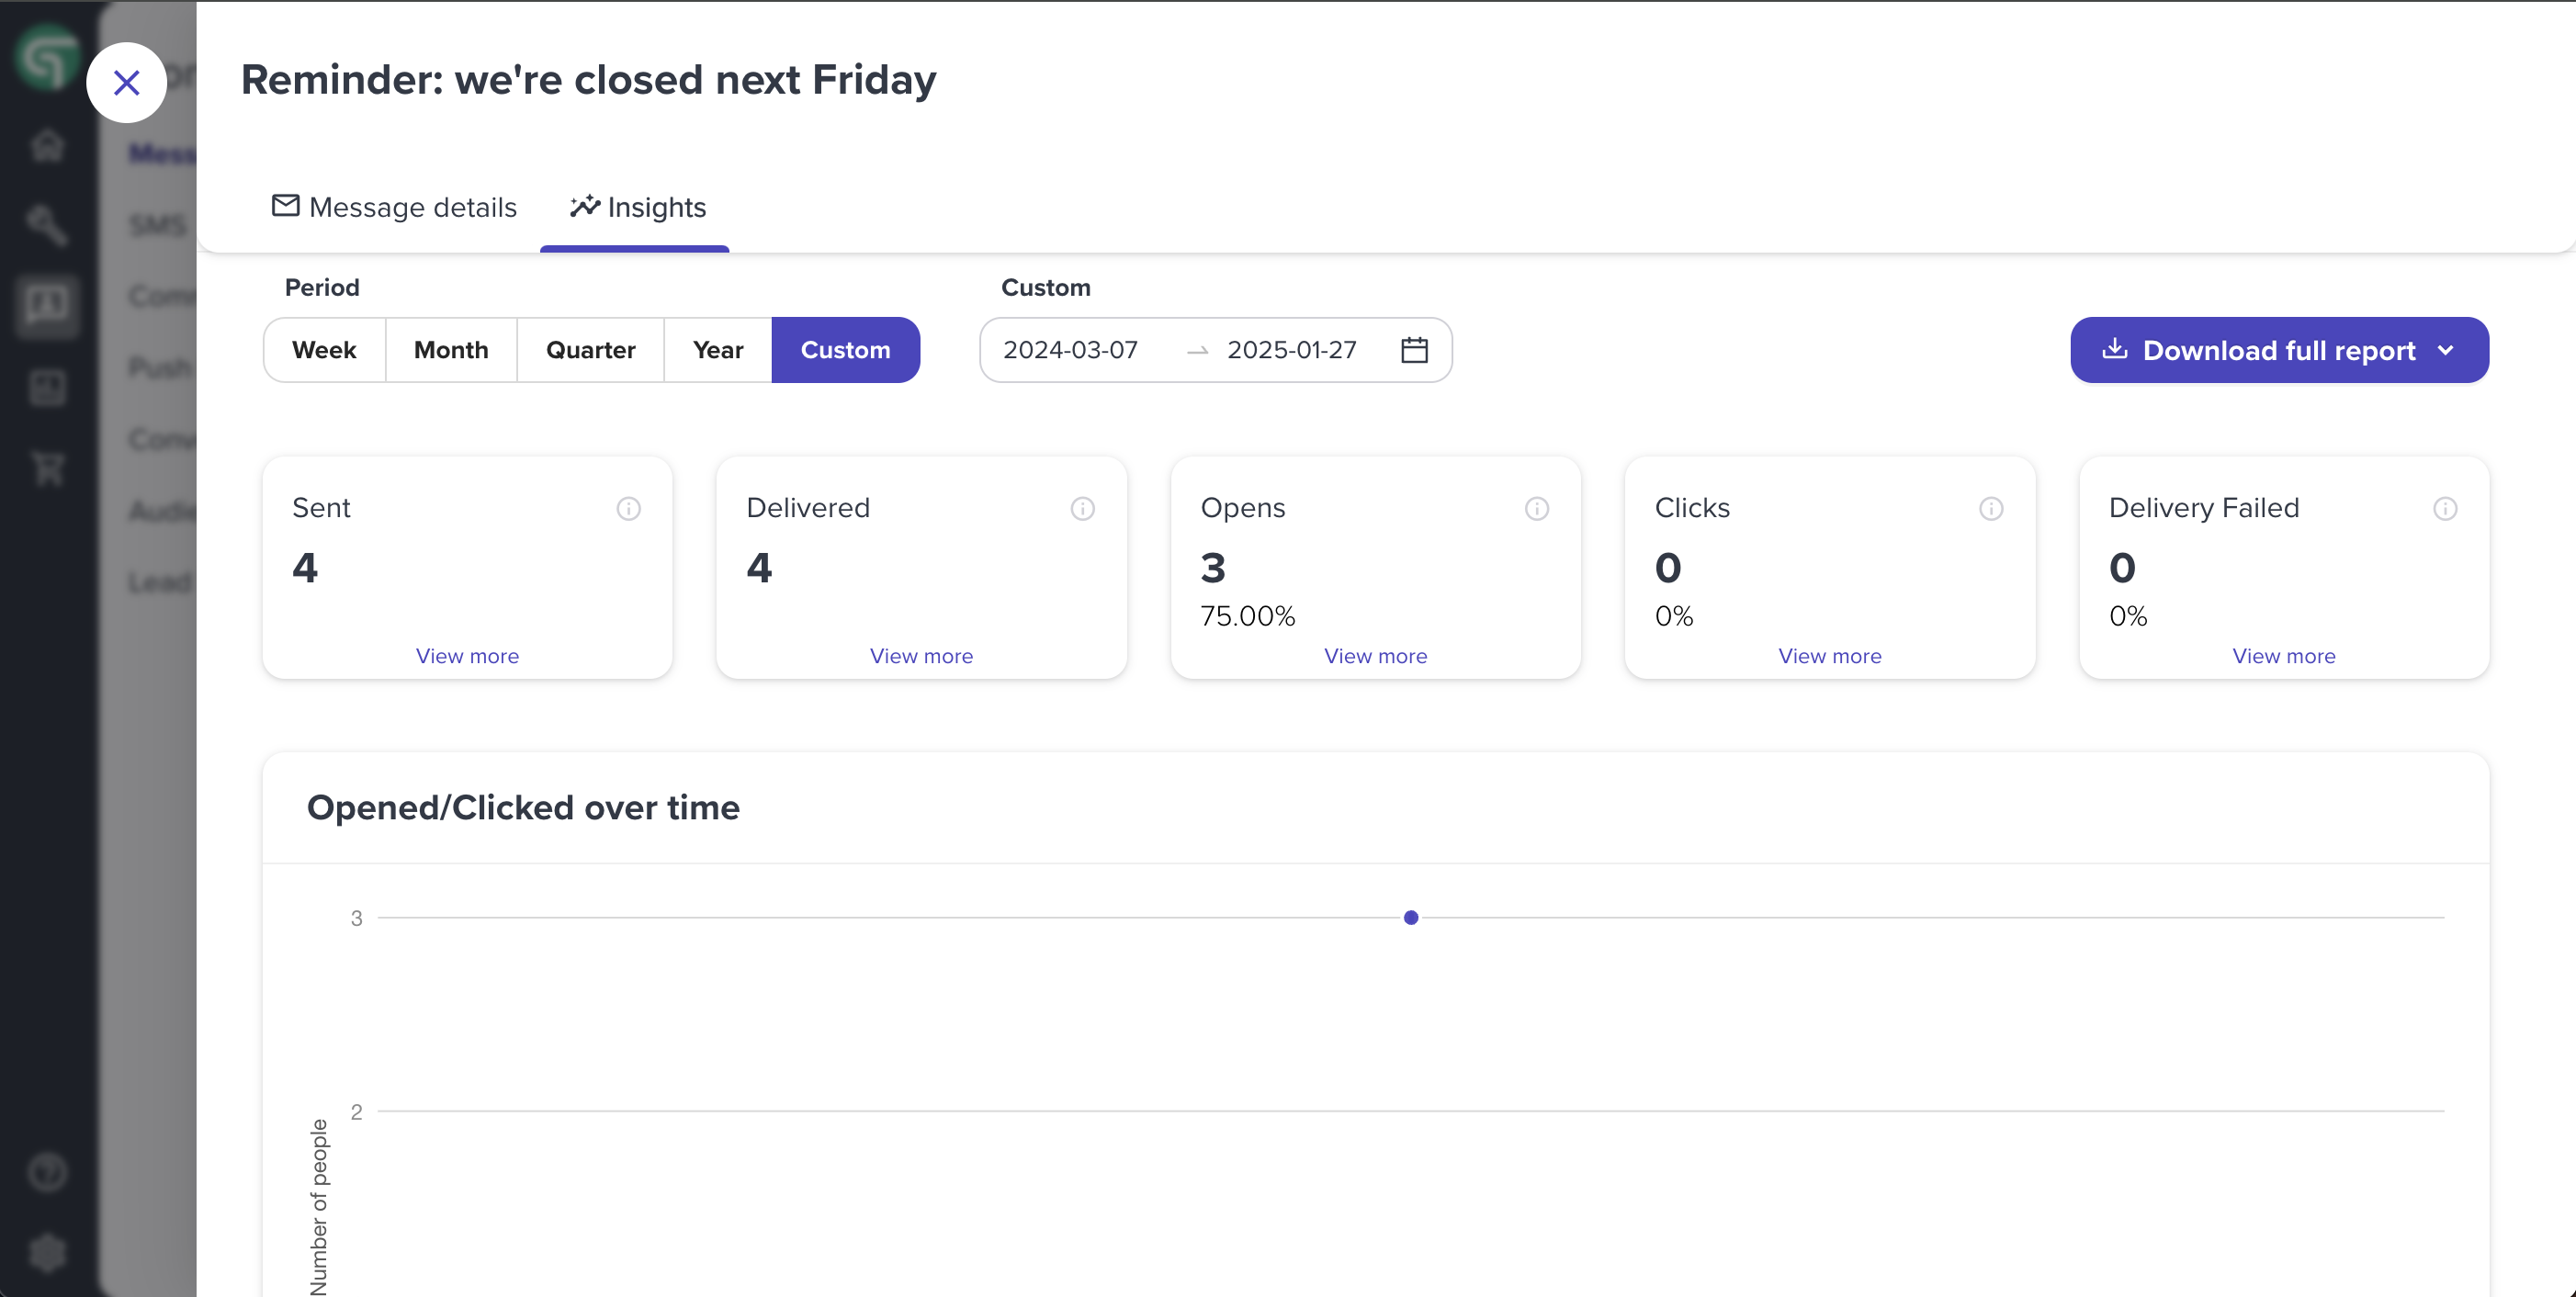Click the data point on the chart
The height and width of the screenshot is (1297, 2576).
click(1410, 917)
